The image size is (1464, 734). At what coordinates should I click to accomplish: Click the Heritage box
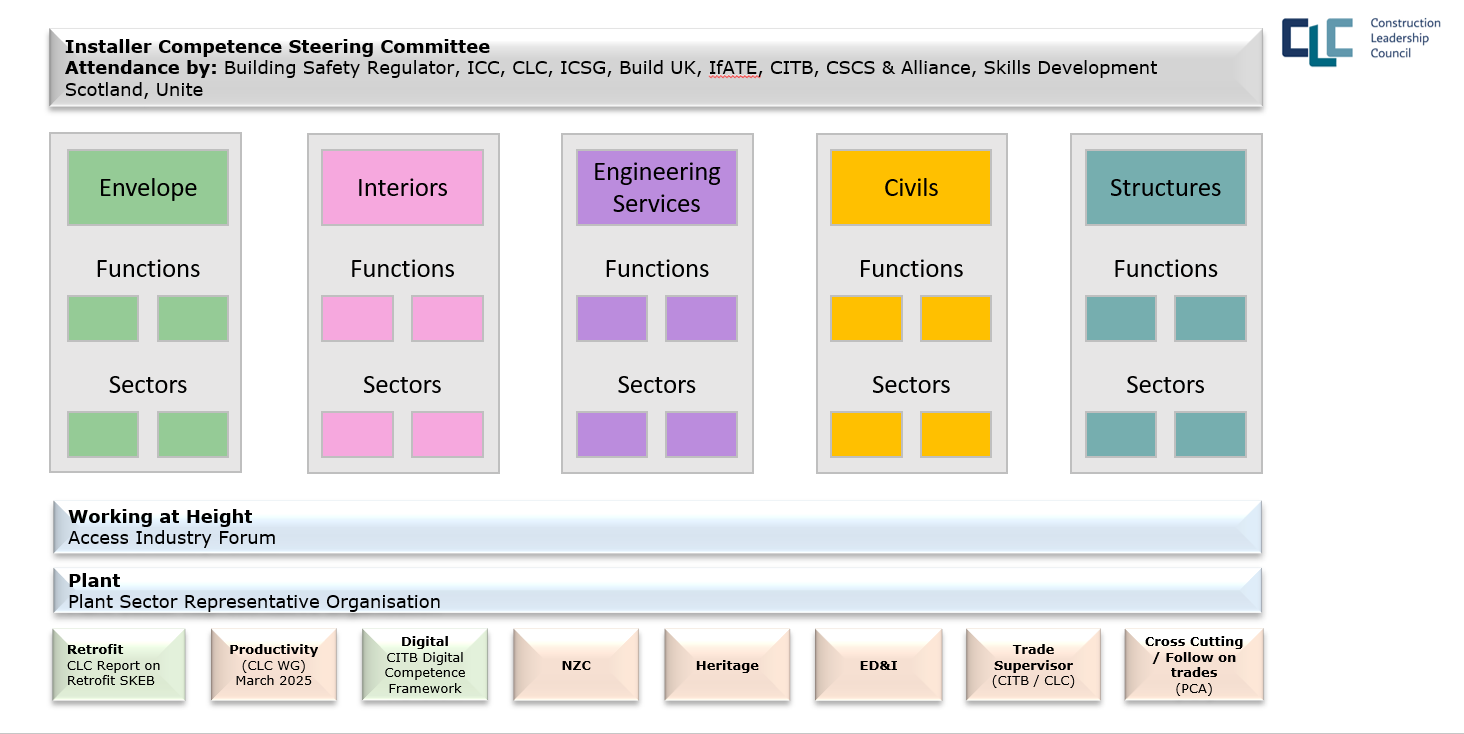click(x=727, y=665)
